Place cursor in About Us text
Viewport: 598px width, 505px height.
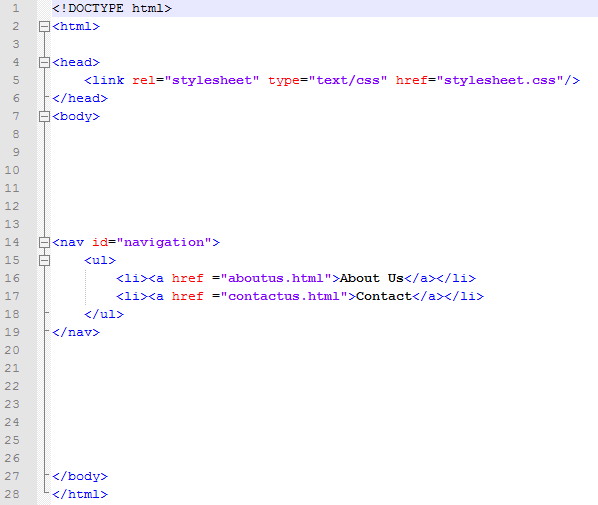point(372,278)
